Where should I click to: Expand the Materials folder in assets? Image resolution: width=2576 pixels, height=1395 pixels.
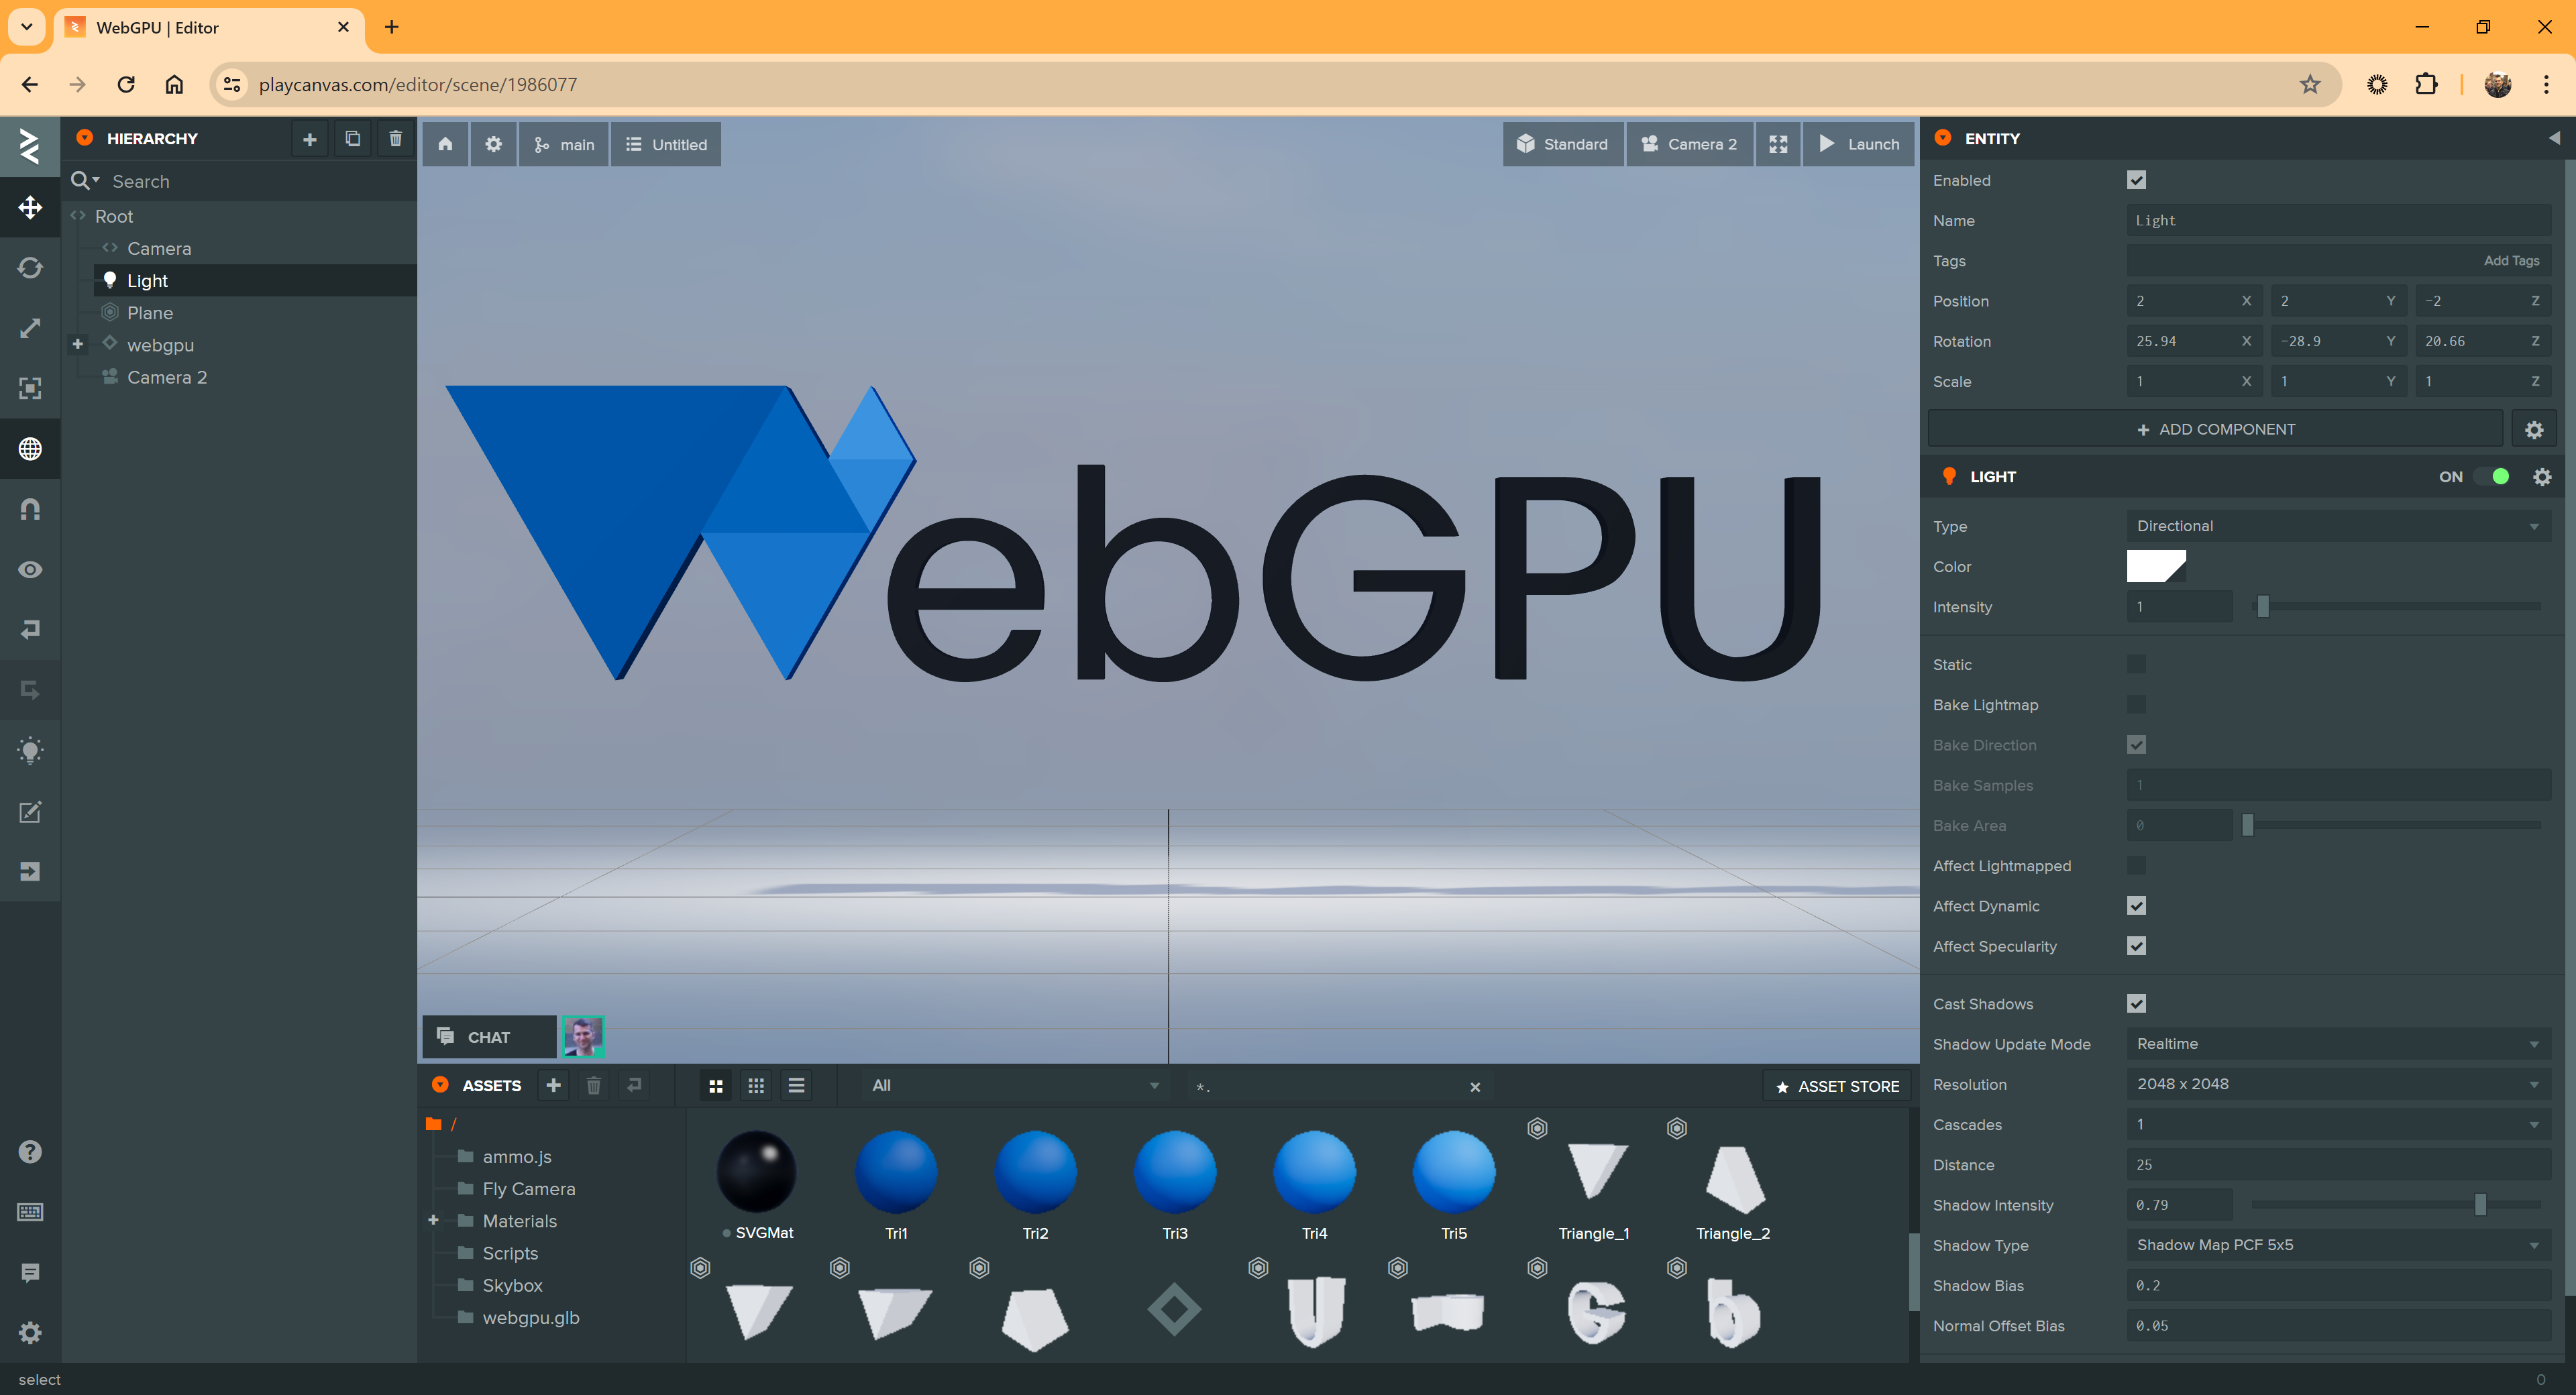433,1220
